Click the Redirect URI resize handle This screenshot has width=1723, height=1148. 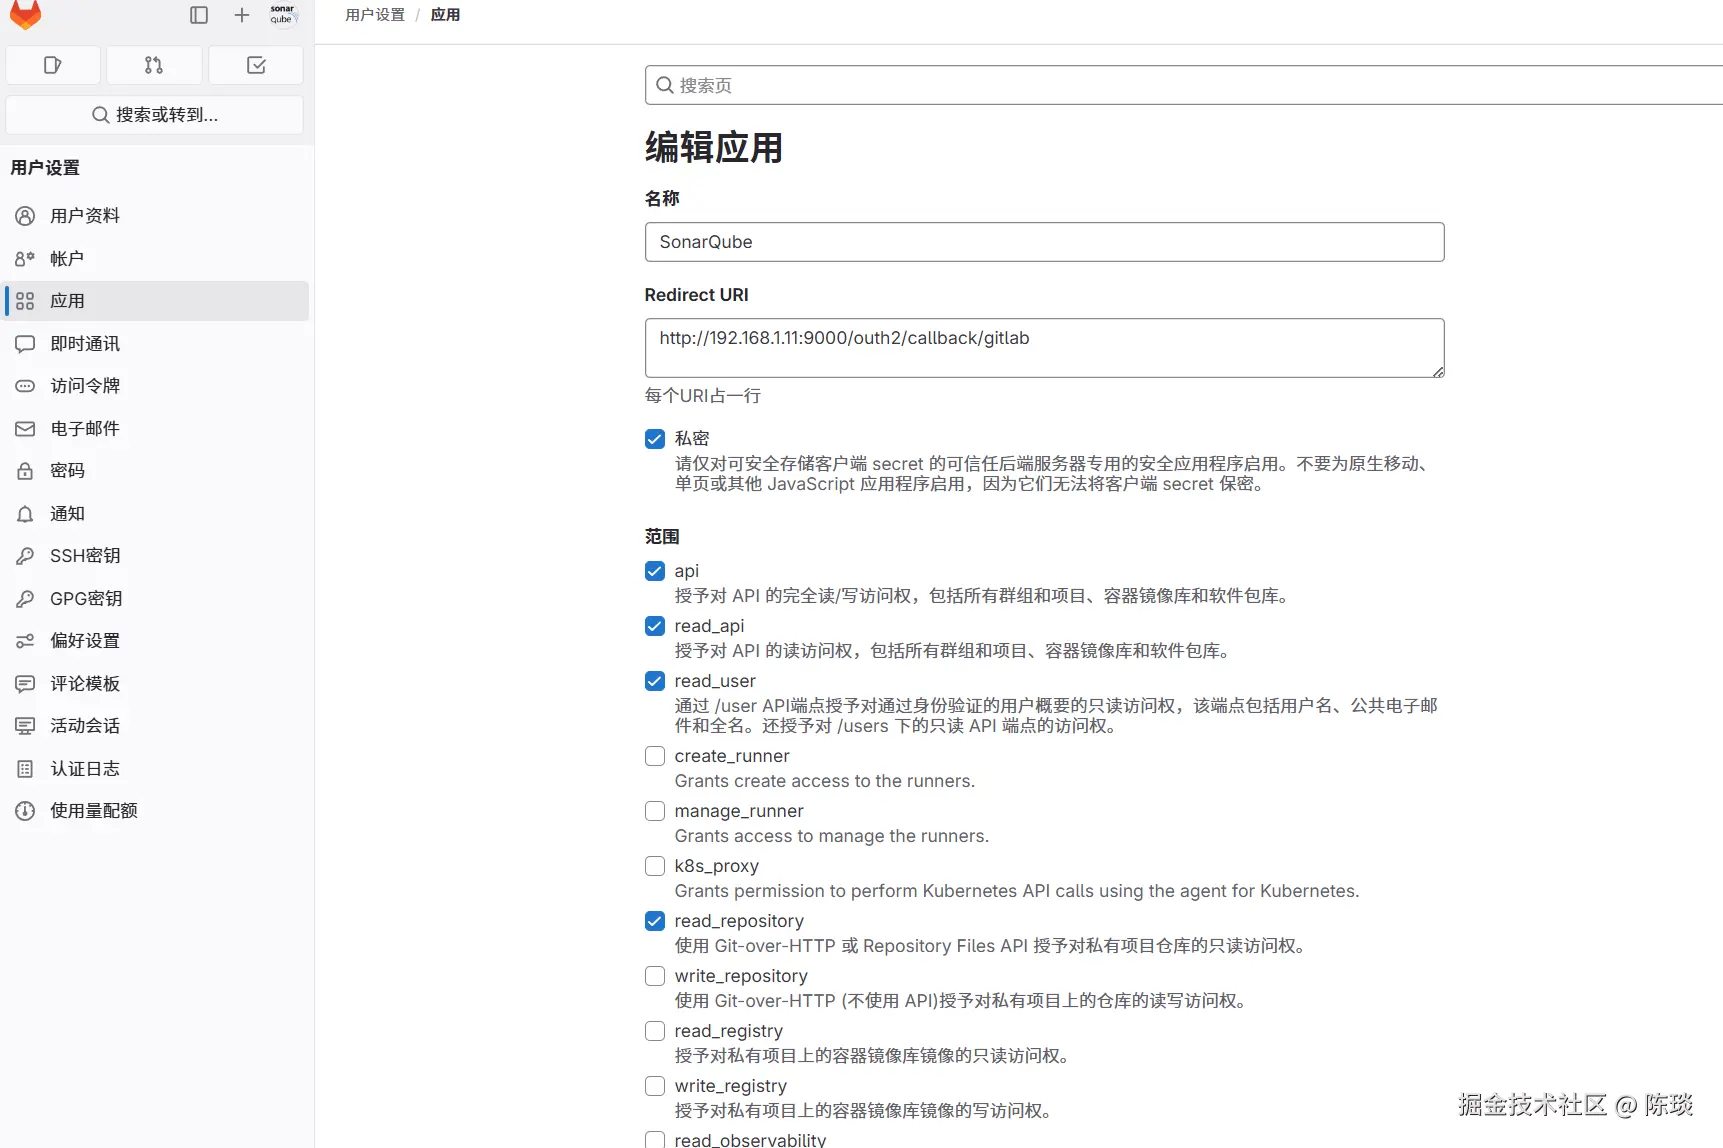1437,371
